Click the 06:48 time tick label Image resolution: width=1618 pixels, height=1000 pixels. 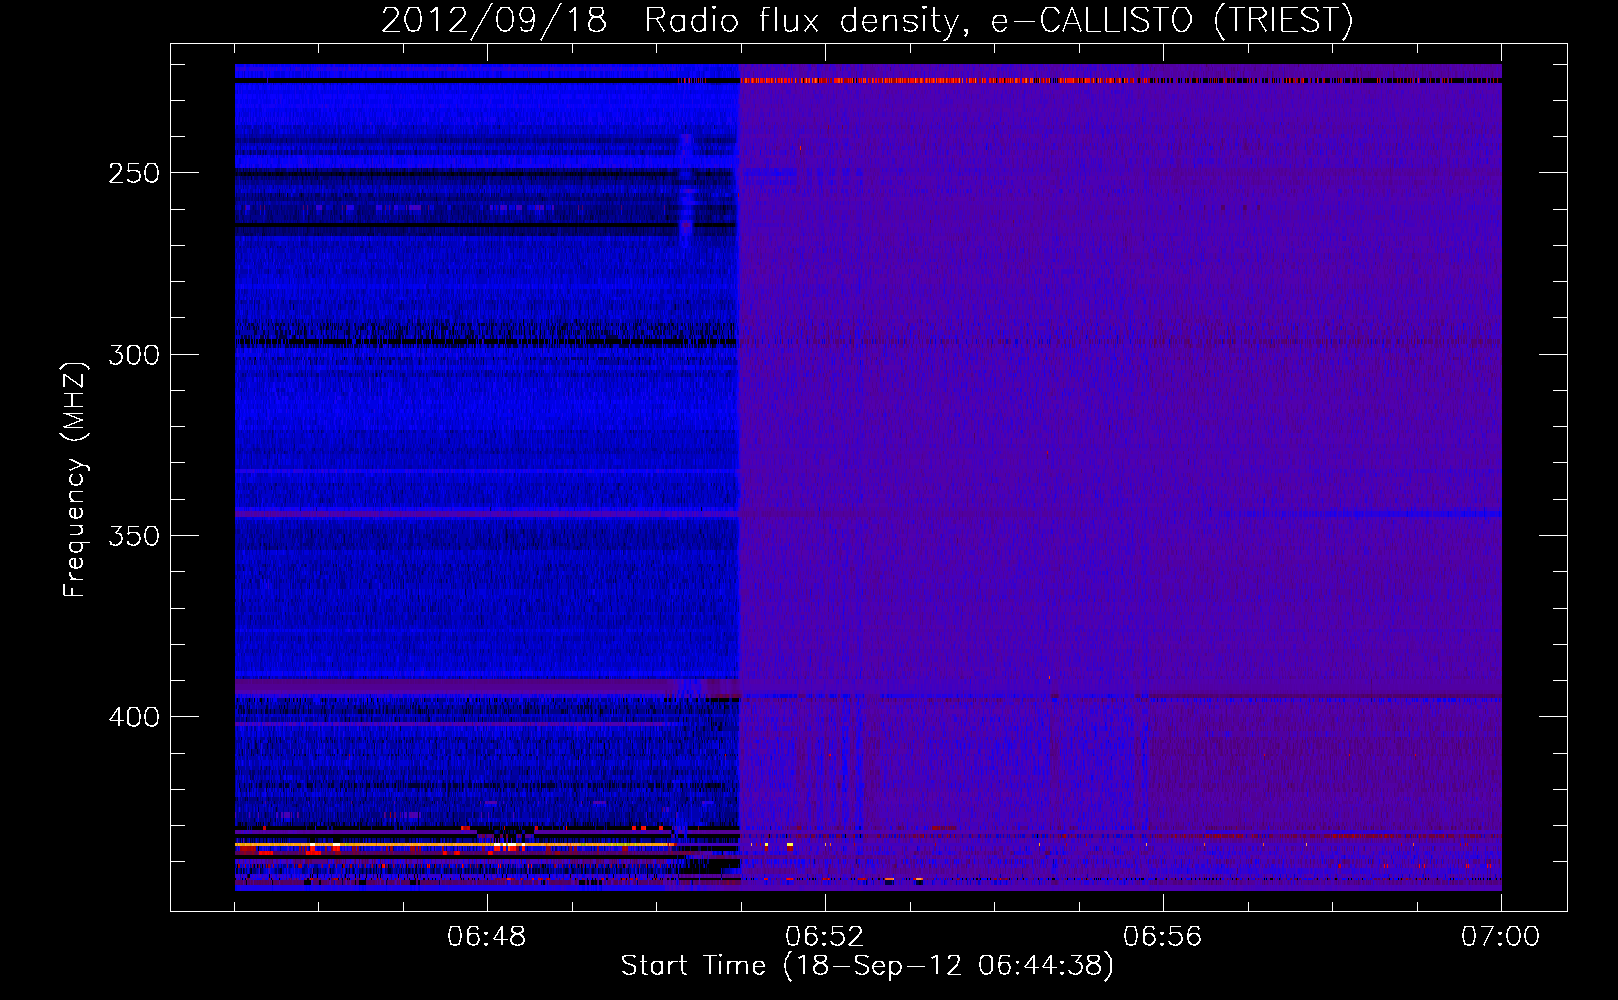pyautogui.click(x=487, y=937)
